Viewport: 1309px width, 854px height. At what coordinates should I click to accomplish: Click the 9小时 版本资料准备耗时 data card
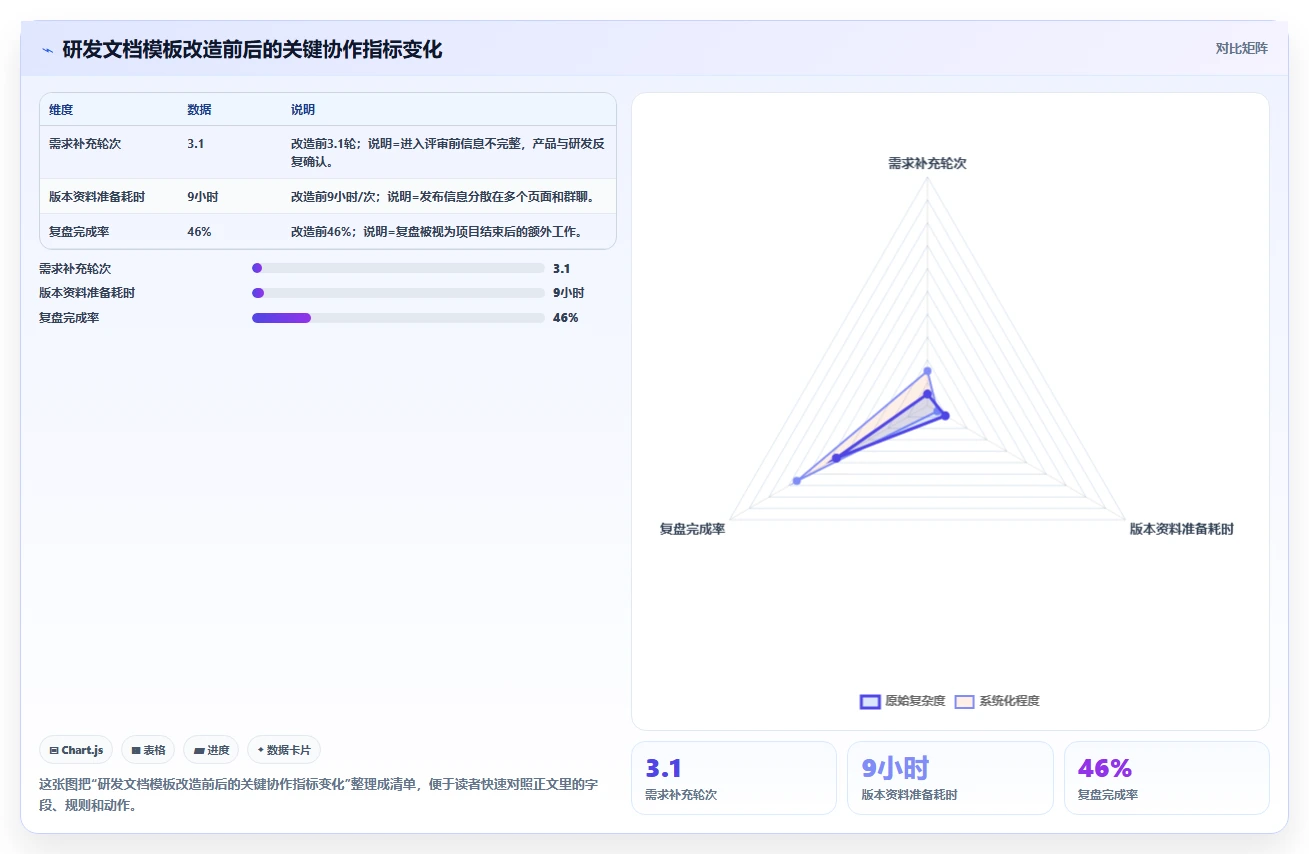[950, 778]
